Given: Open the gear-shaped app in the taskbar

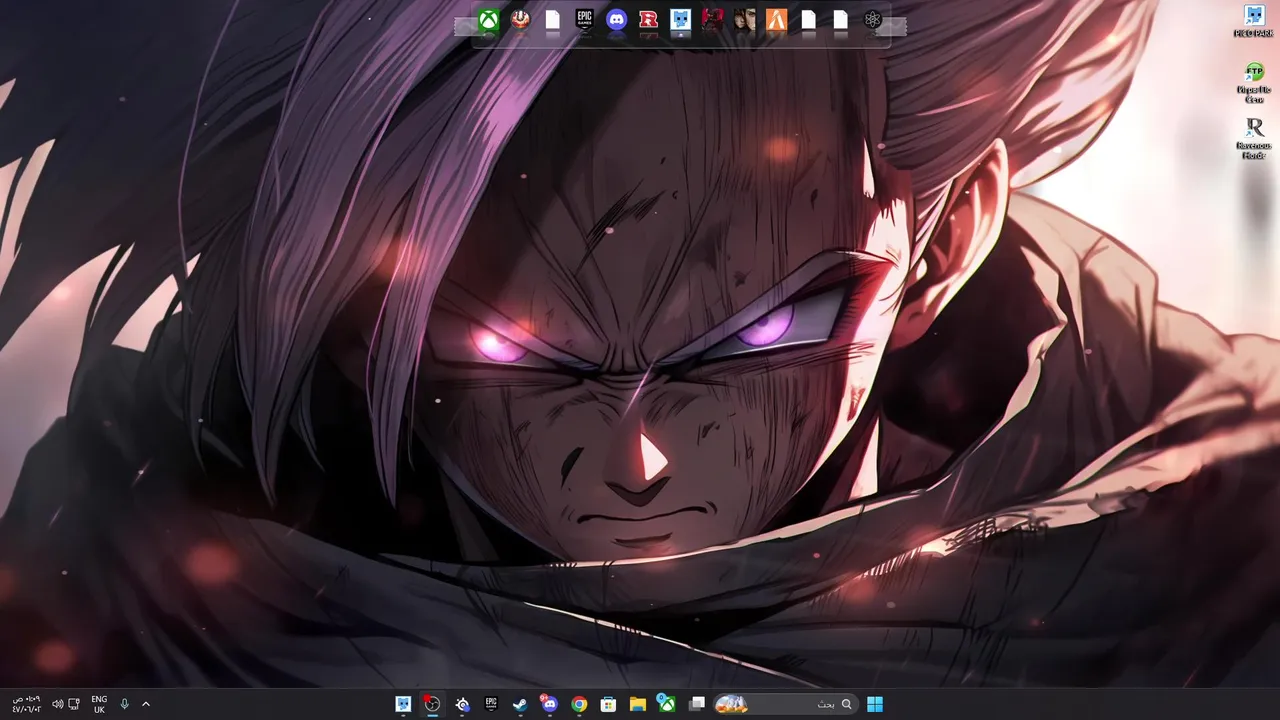Looking at the screenshot, I should click(x=462, y=704).
